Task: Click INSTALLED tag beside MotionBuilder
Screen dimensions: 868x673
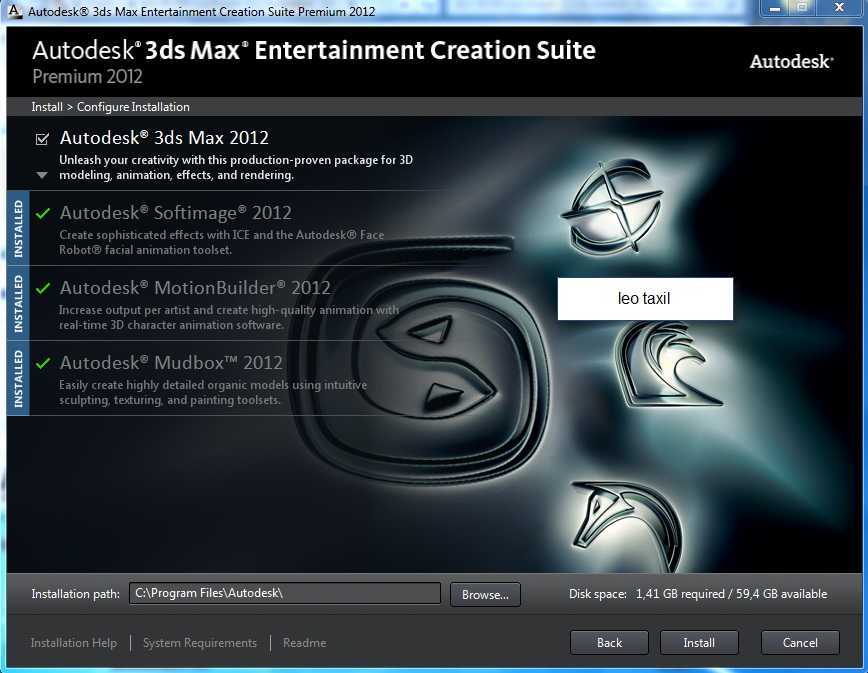Action: pos(18,303)
